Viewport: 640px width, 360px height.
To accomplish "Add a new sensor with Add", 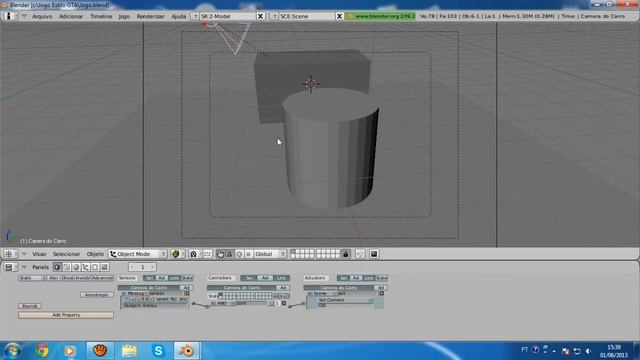I will pyautogui.click(x=186, y=288).
